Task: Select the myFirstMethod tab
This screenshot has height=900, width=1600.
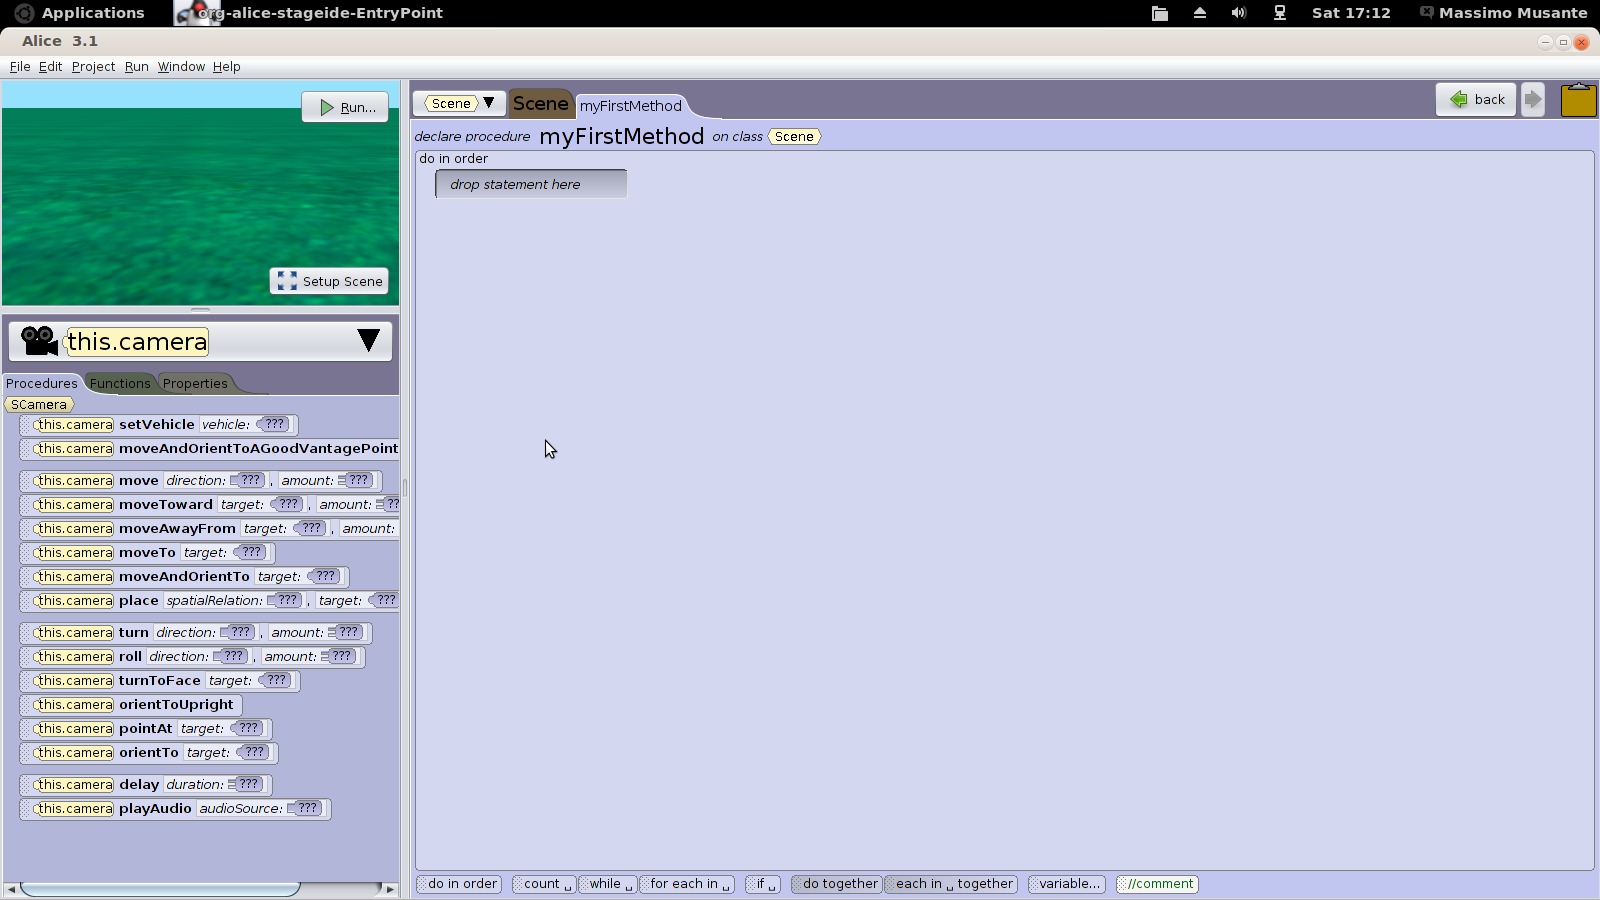Action: coord(630,106)
